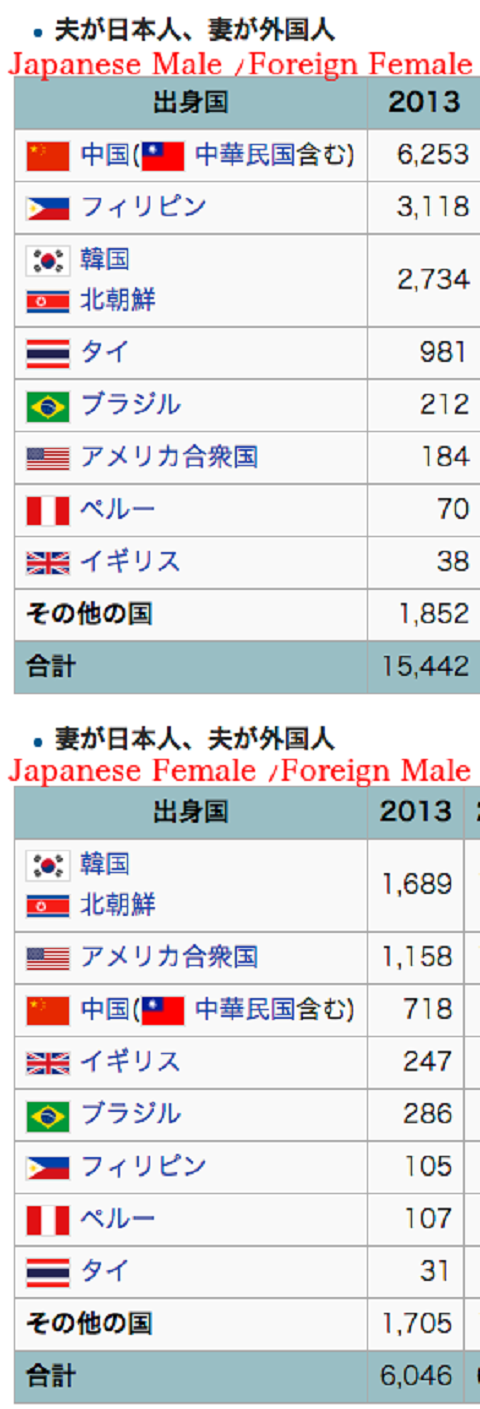The height and width of the screenshot is (1409, 480).
Task: Select the total value 6,046
Action: point(416,1376)
